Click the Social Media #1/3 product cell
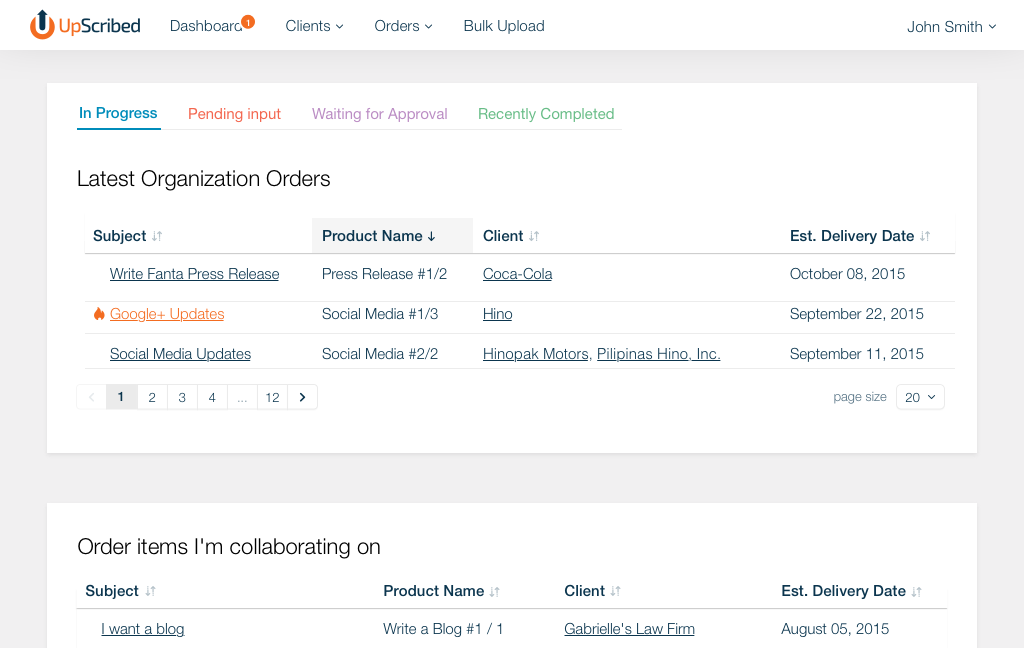Image resolution: width=1024 pixels, height=648 pixels. 380,314
